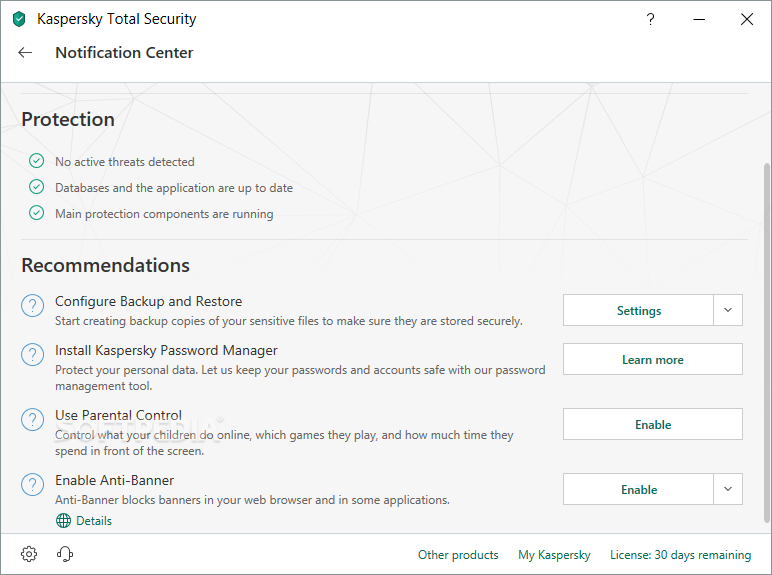The width and height of the screenshot is (772, 575).
Task: Open settings with the gear icon
Action: point(29,554)
